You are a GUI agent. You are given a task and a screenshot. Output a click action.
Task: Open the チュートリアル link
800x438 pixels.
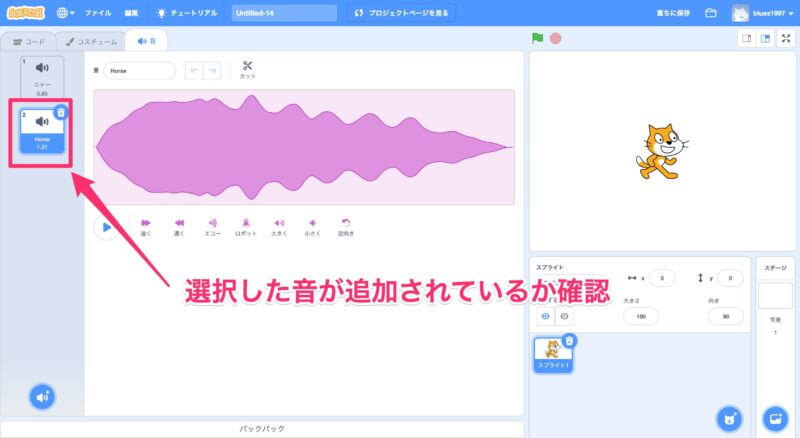pos(190,13)
